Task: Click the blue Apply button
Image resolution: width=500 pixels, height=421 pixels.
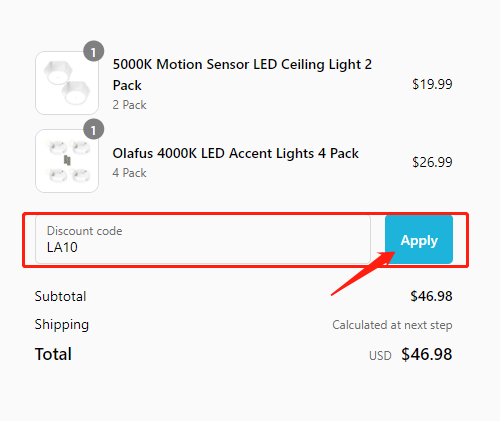Action: (419, 239)
